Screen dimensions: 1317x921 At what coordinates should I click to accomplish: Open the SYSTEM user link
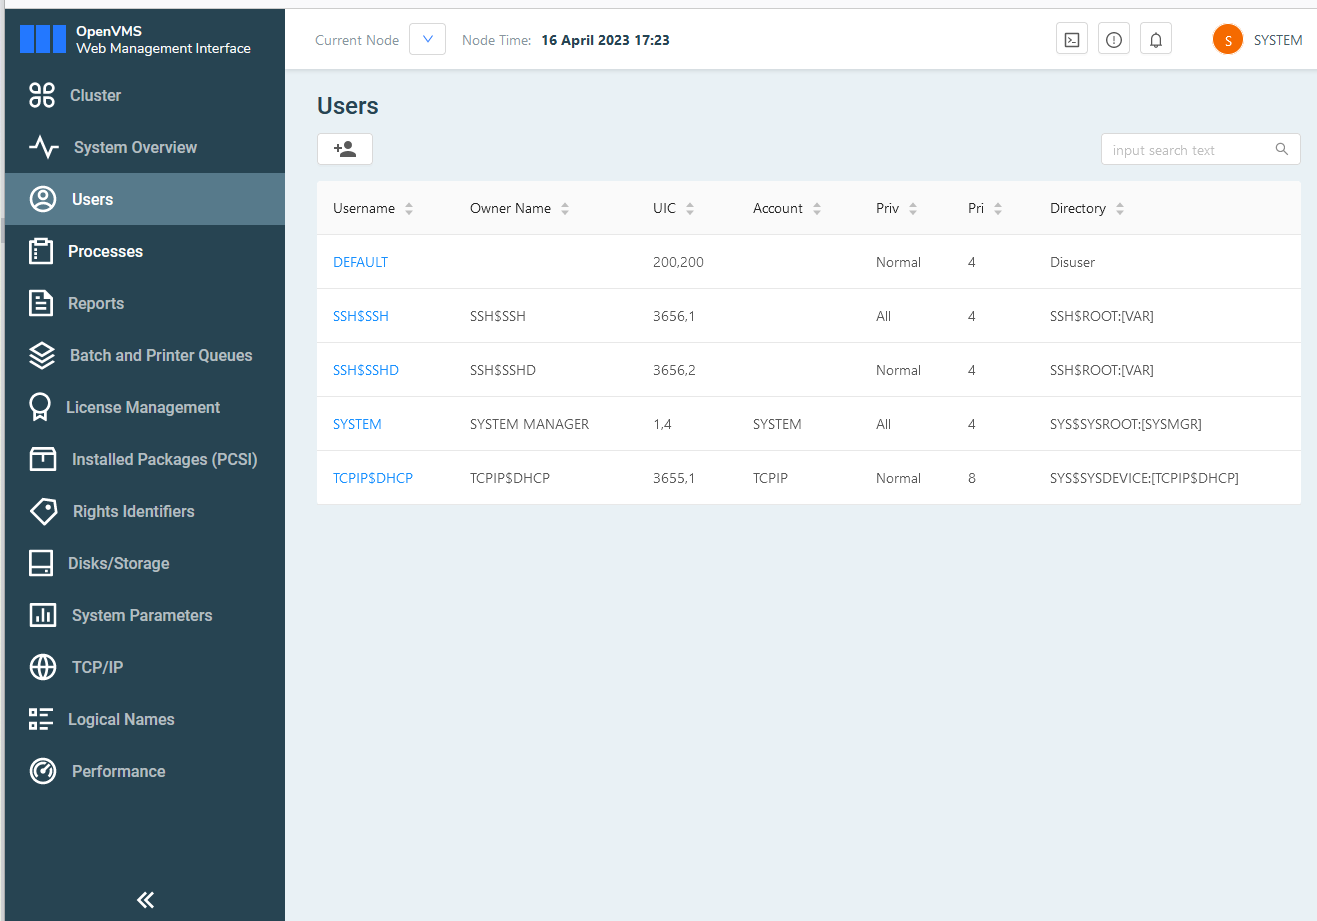357,424
